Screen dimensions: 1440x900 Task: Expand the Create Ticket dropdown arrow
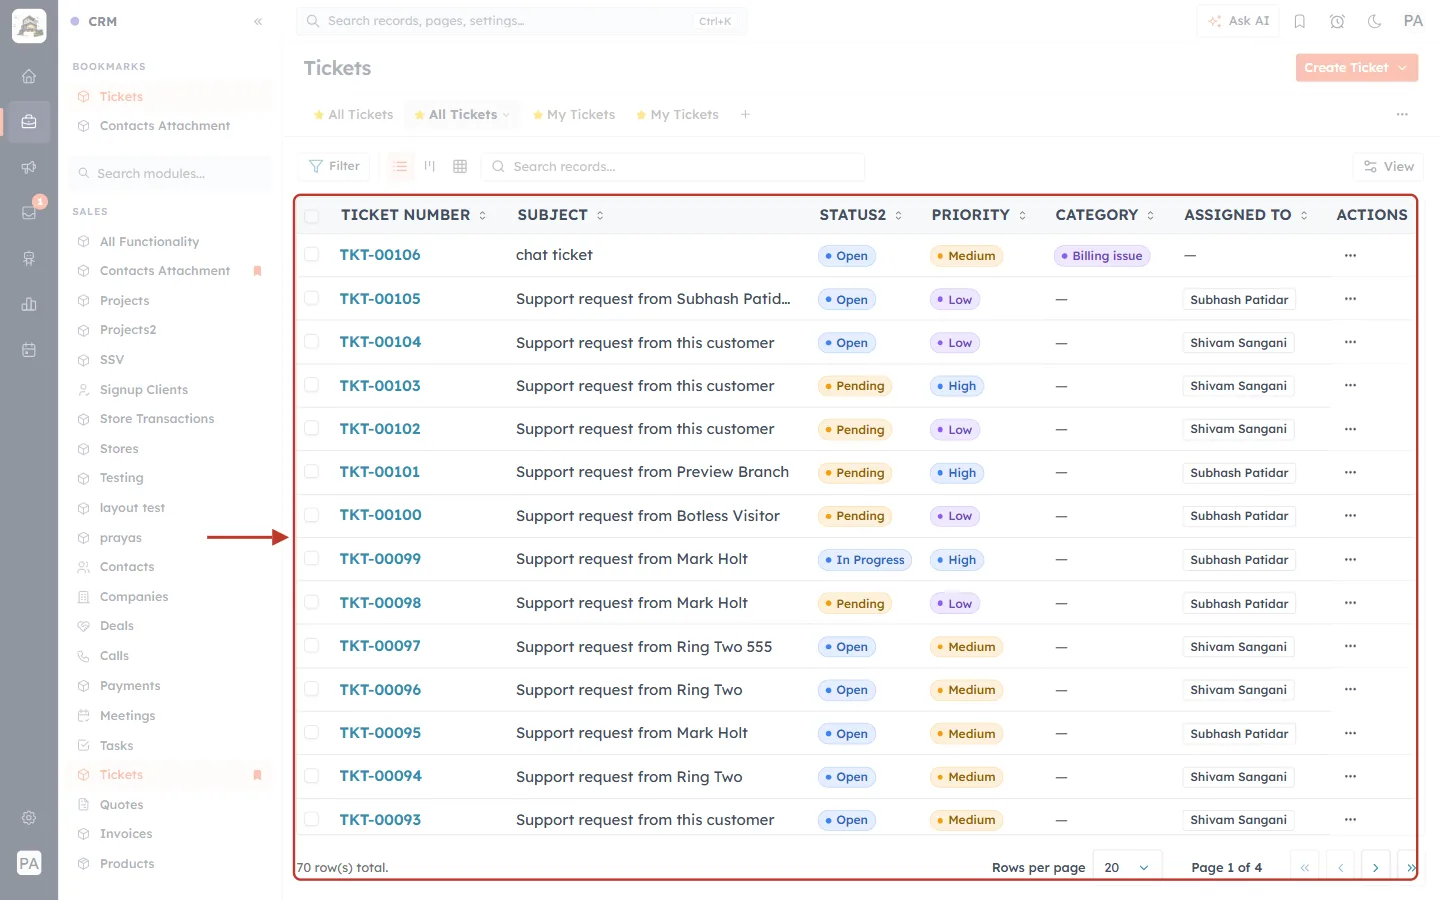(1403, 68)
